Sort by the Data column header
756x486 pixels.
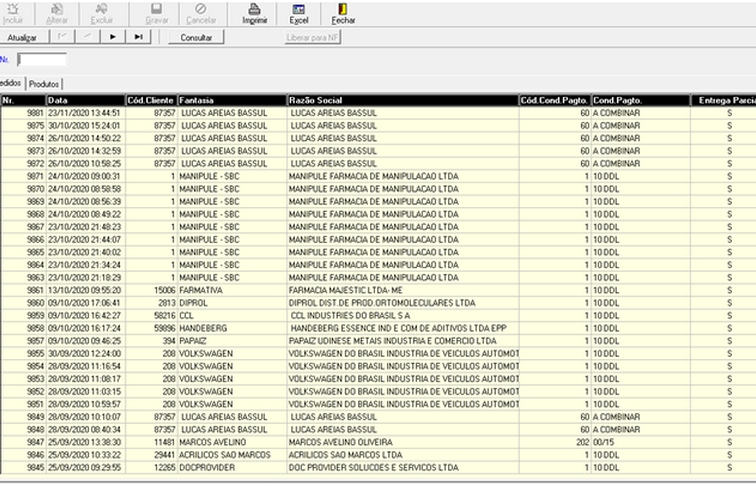coord(85,100)
